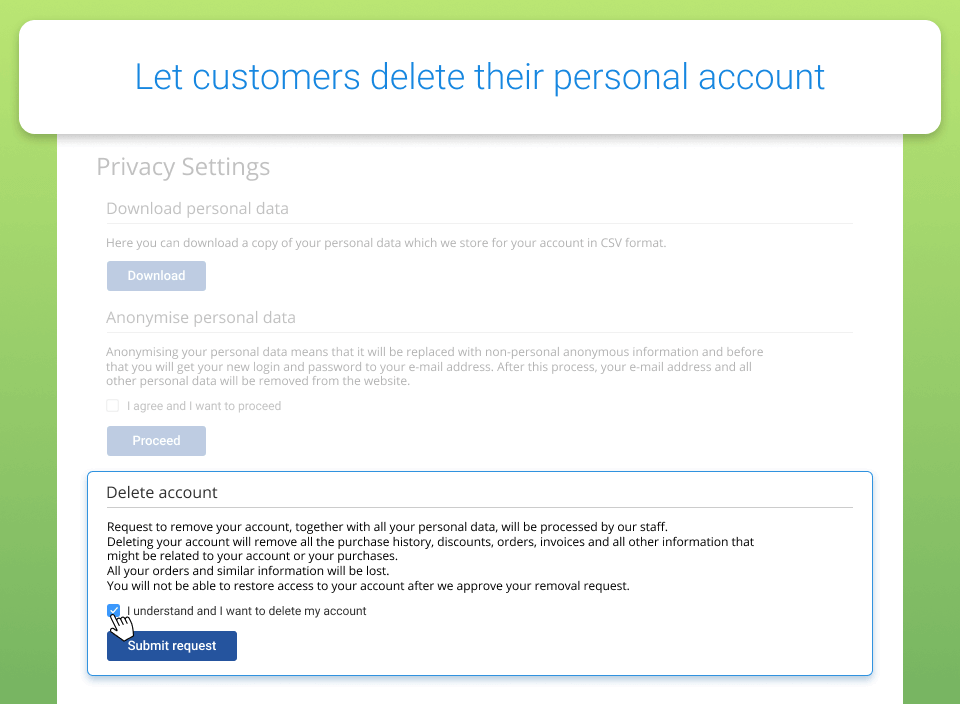The image size is (960, 704).
Task: Click the Download personal data heading
Action: coord(197,209)
